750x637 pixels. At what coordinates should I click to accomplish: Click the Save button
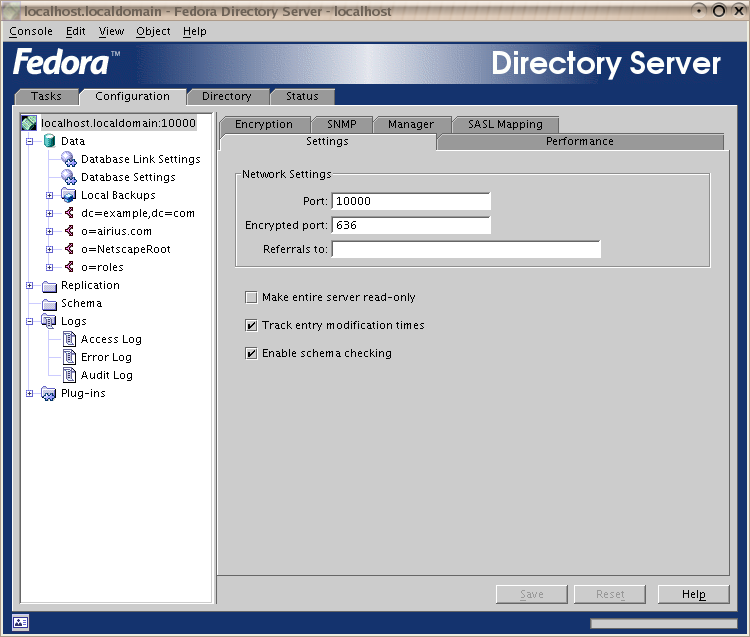tap(531, 594)
